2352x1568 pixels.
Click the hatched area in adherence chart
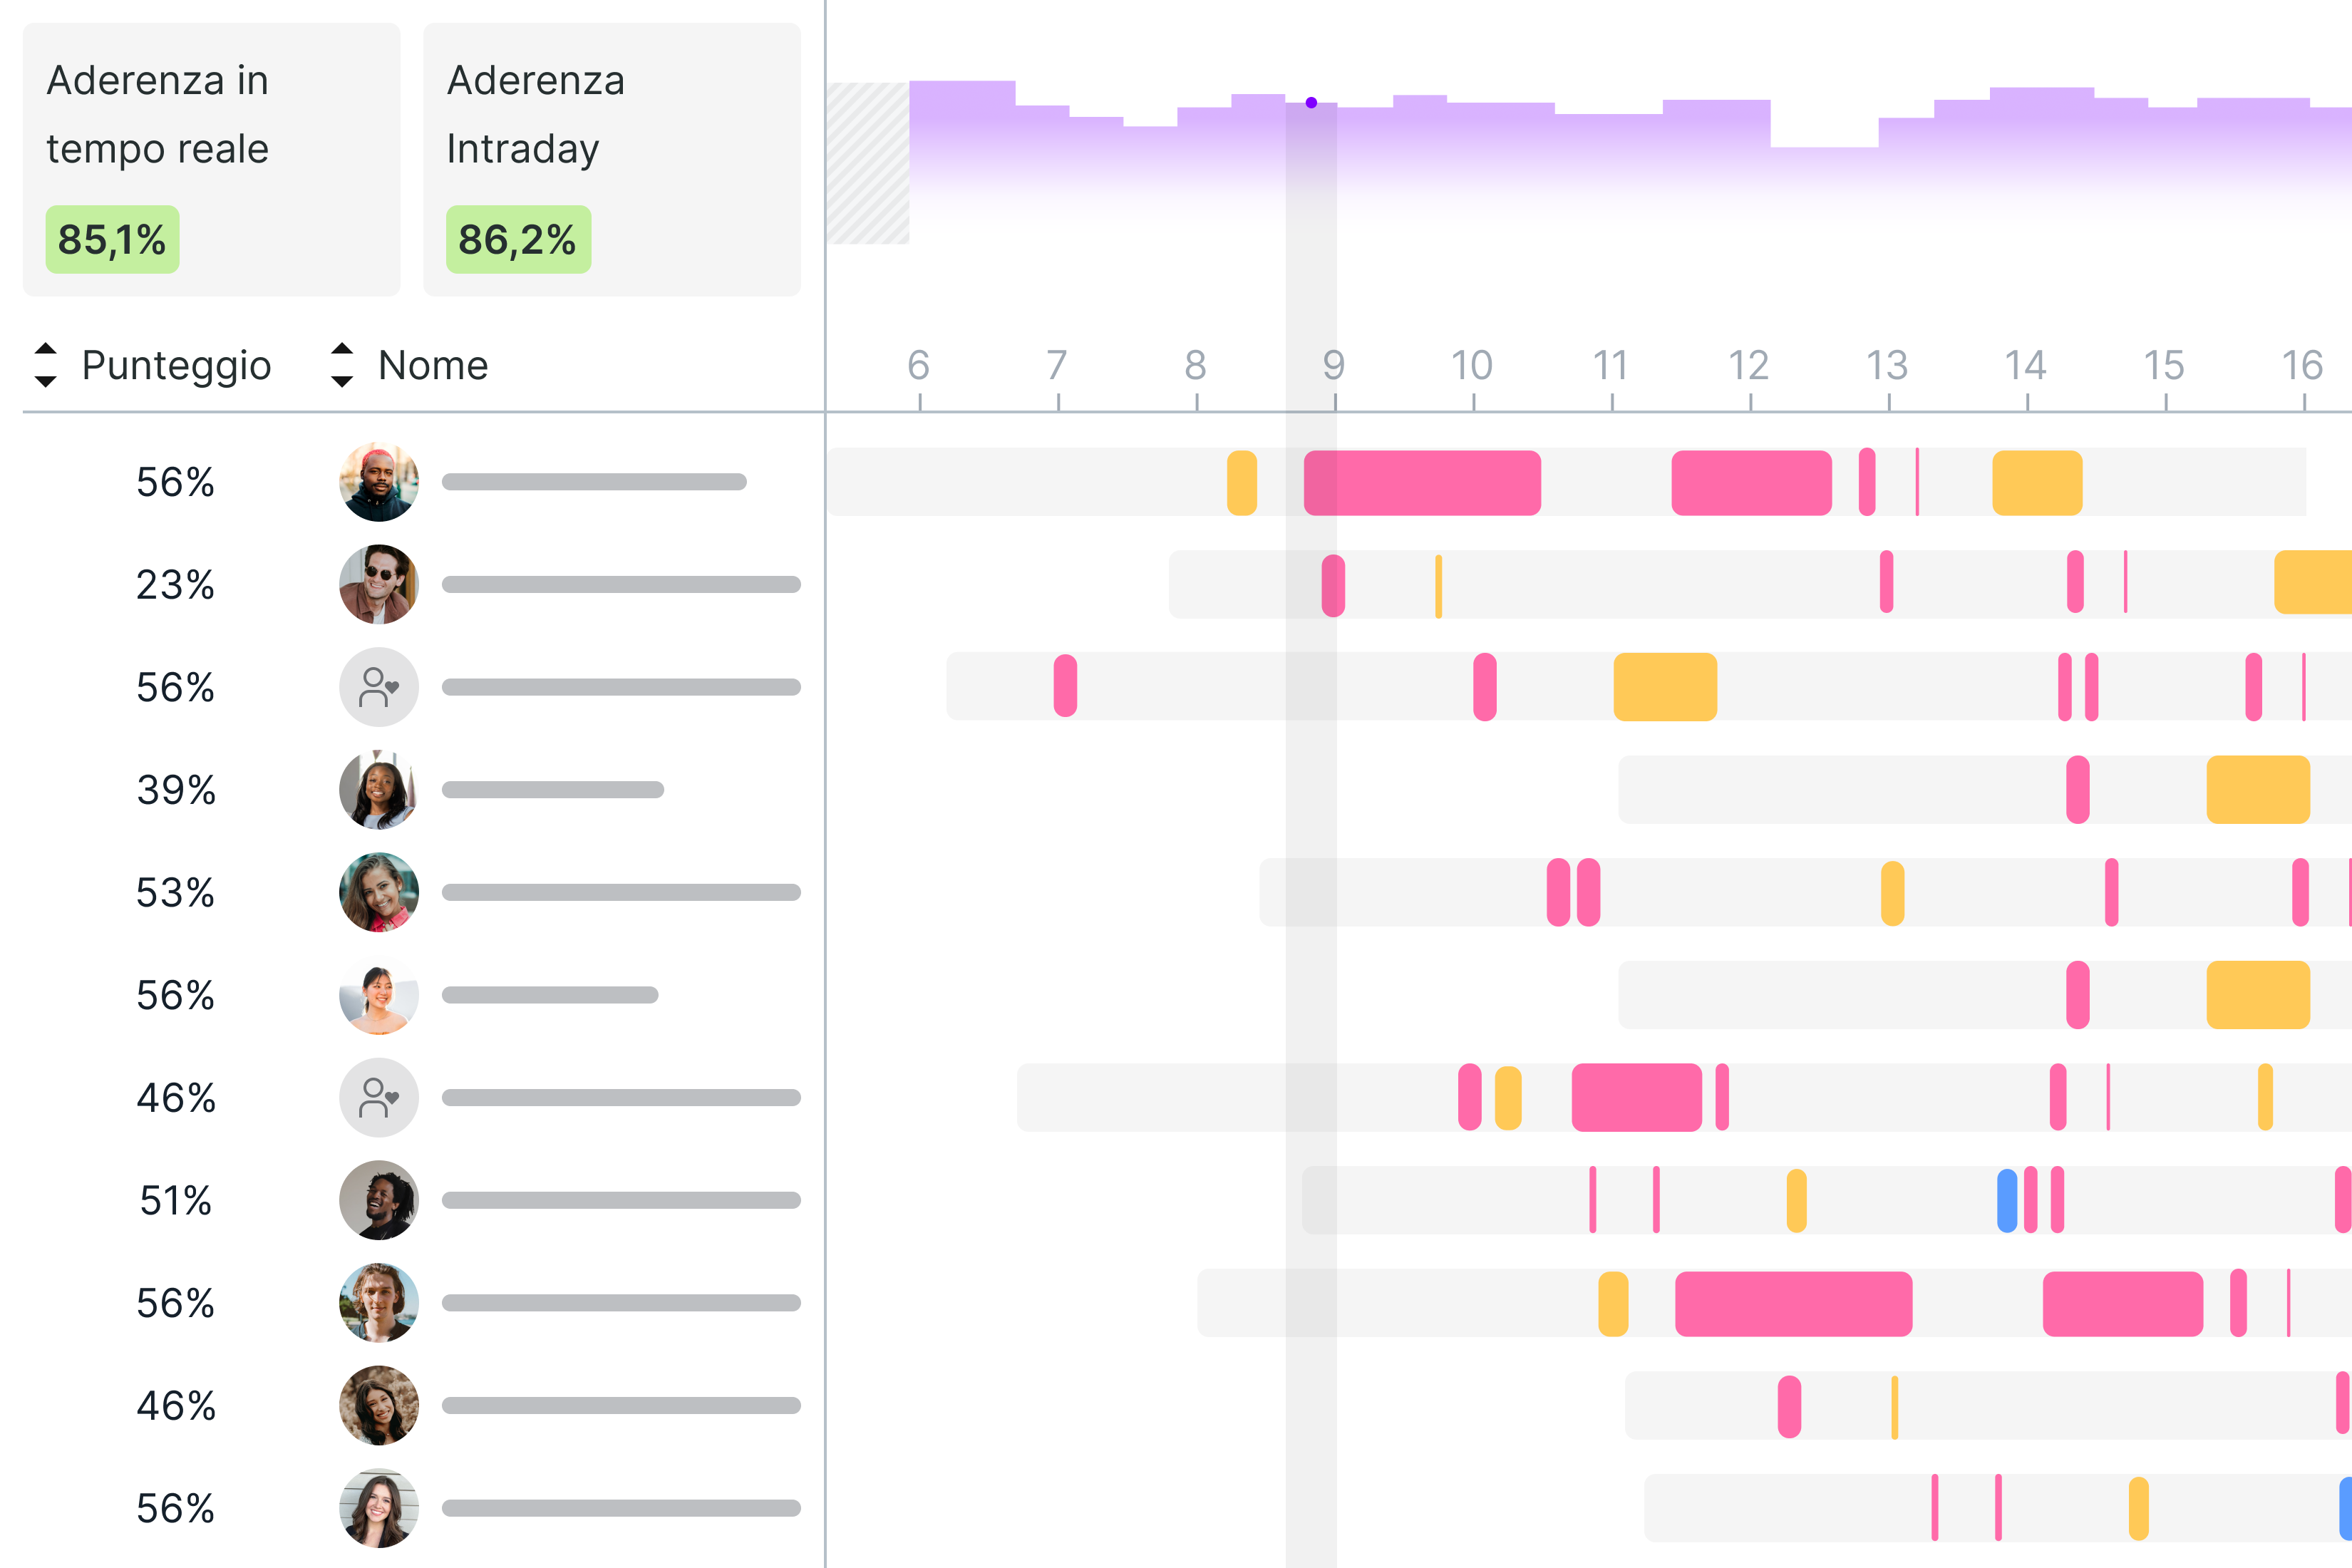pos(868,163)
